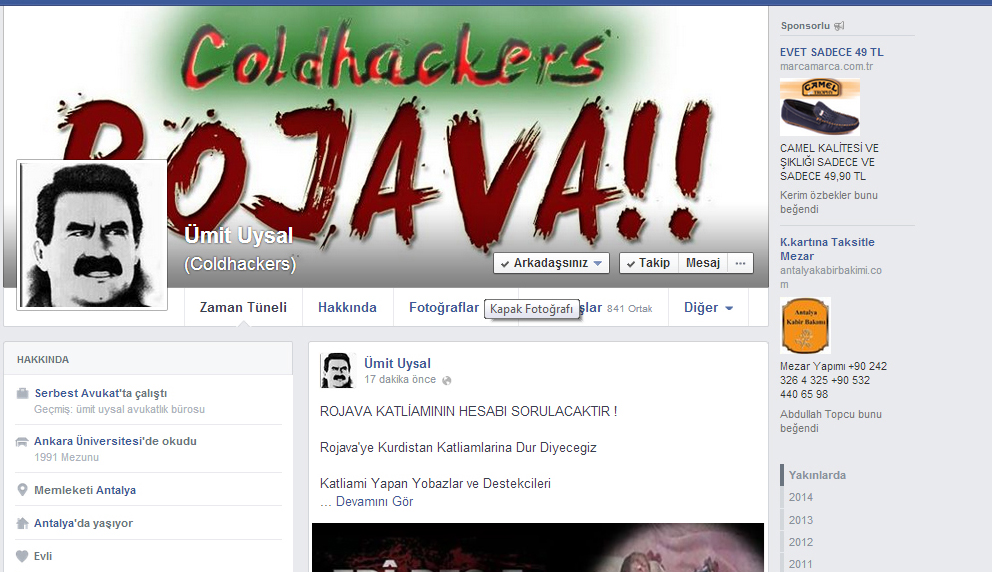Click the Camel shoe ad image
Image resolution: width=992 pixels, height=572 pixels.
[820, 106]
